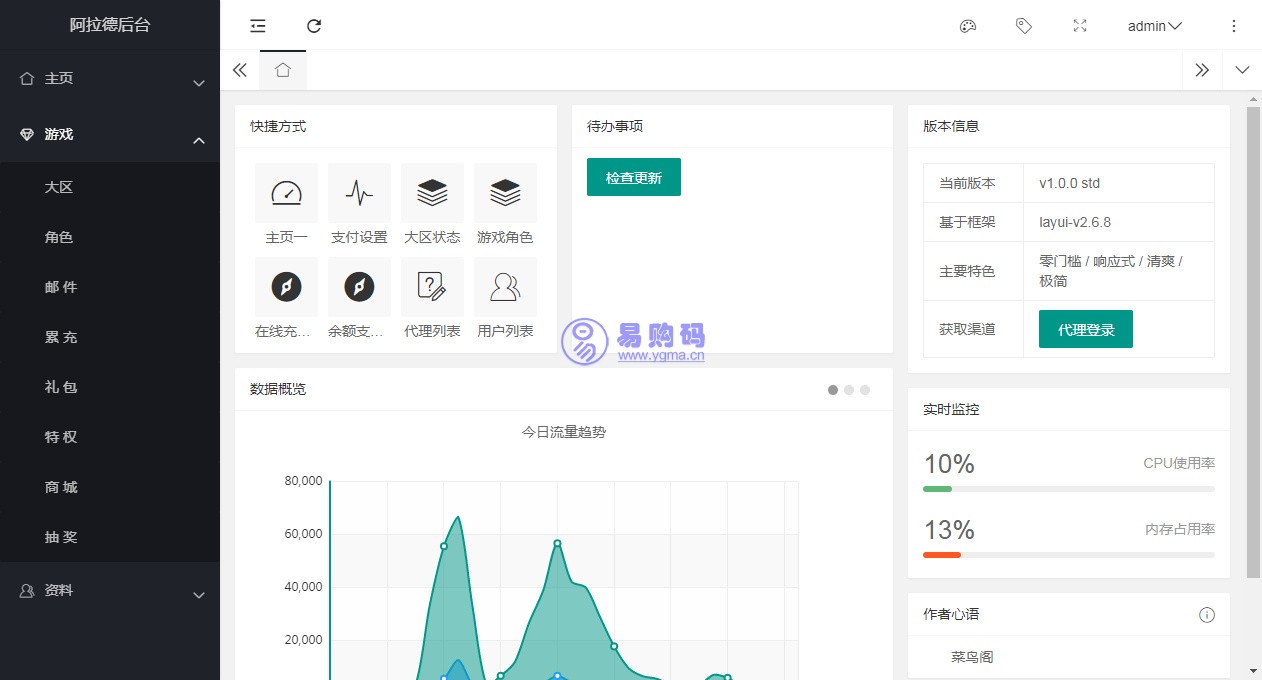
Task: Open the 大区状态 shortcut icon
Action: [432, 193]
